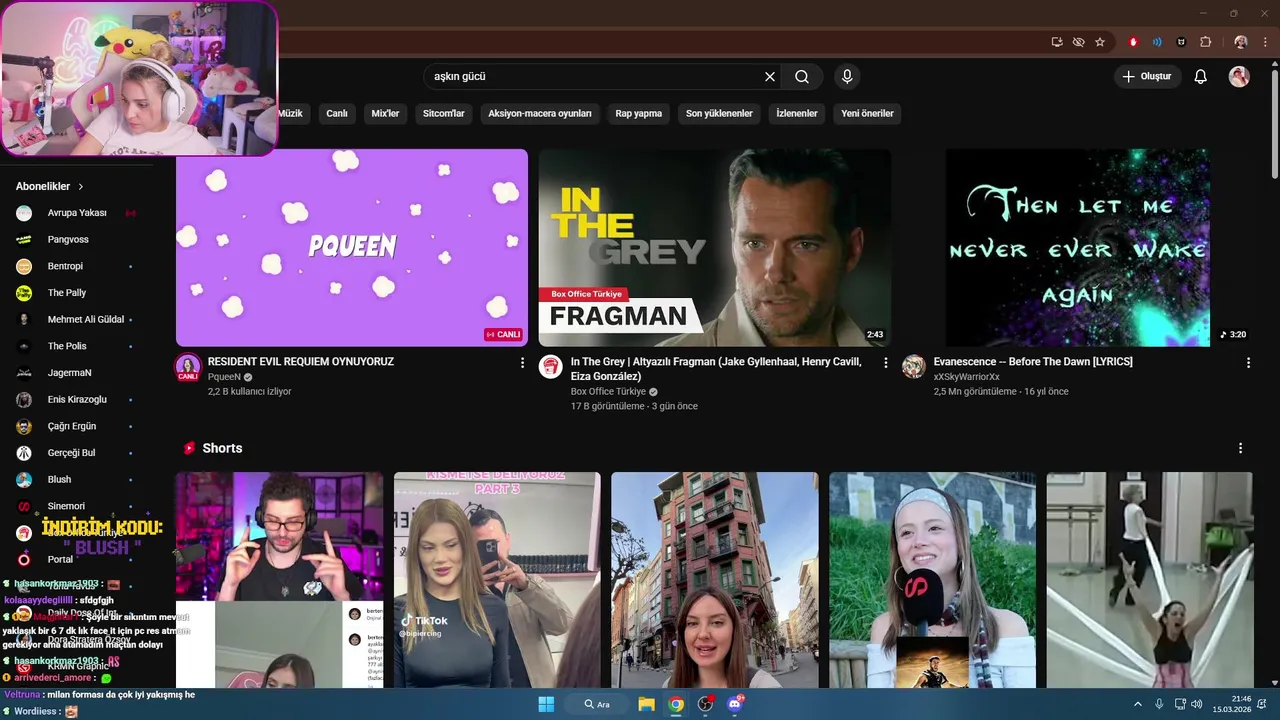Open options for Resident Evil Requiem video
The height and width of the screenshot is (720, 1280).
point(522,363)
